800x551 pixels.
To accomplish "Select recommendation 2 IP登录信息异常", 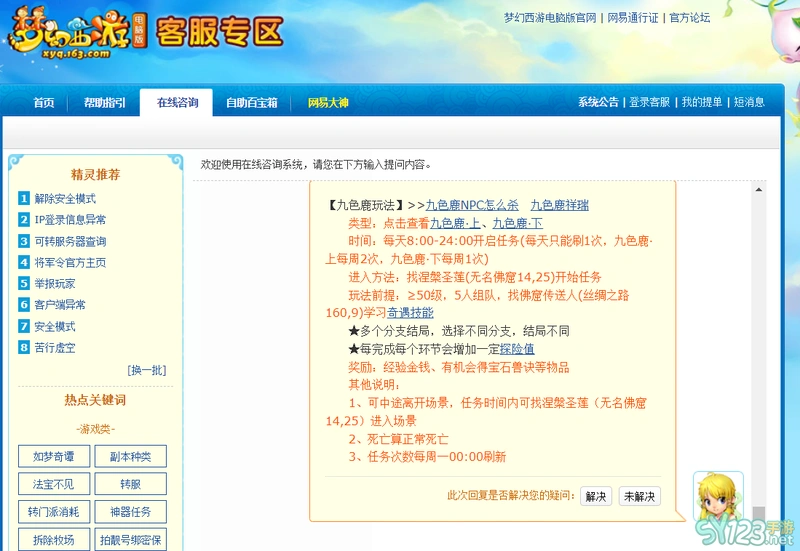I will (70, 220).
